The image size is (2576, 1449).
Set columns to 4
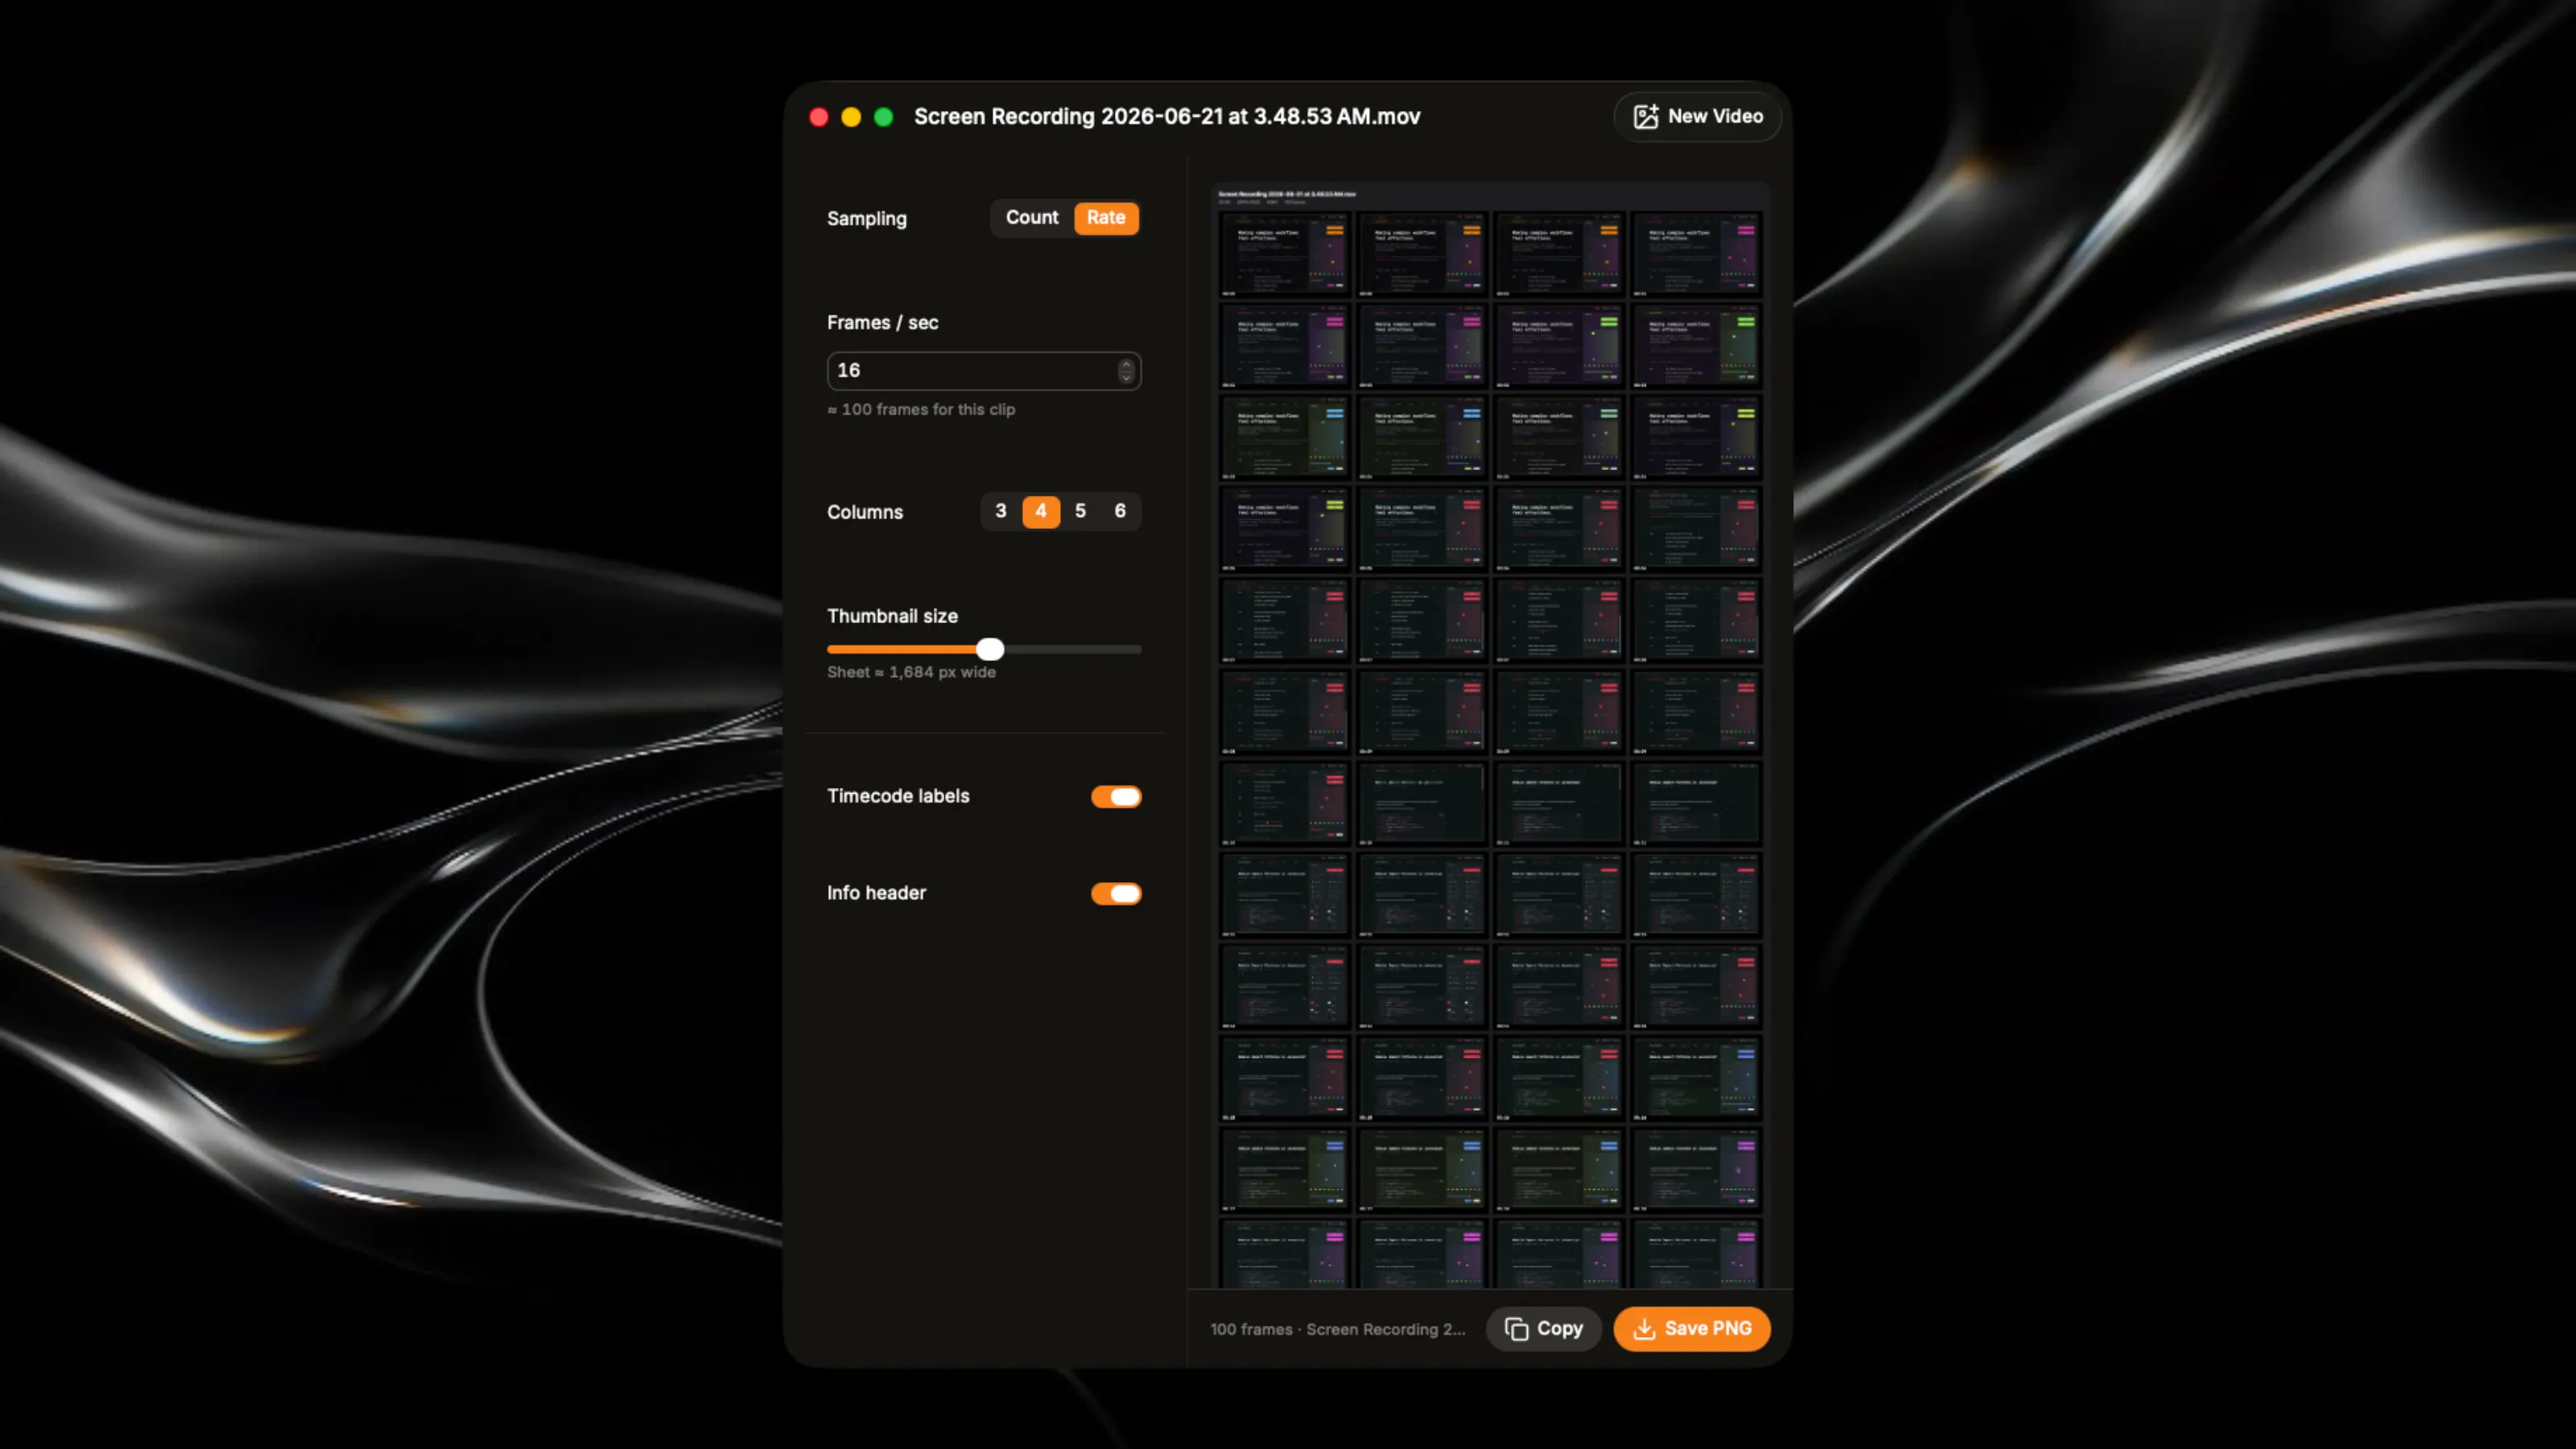[1040, 511]
